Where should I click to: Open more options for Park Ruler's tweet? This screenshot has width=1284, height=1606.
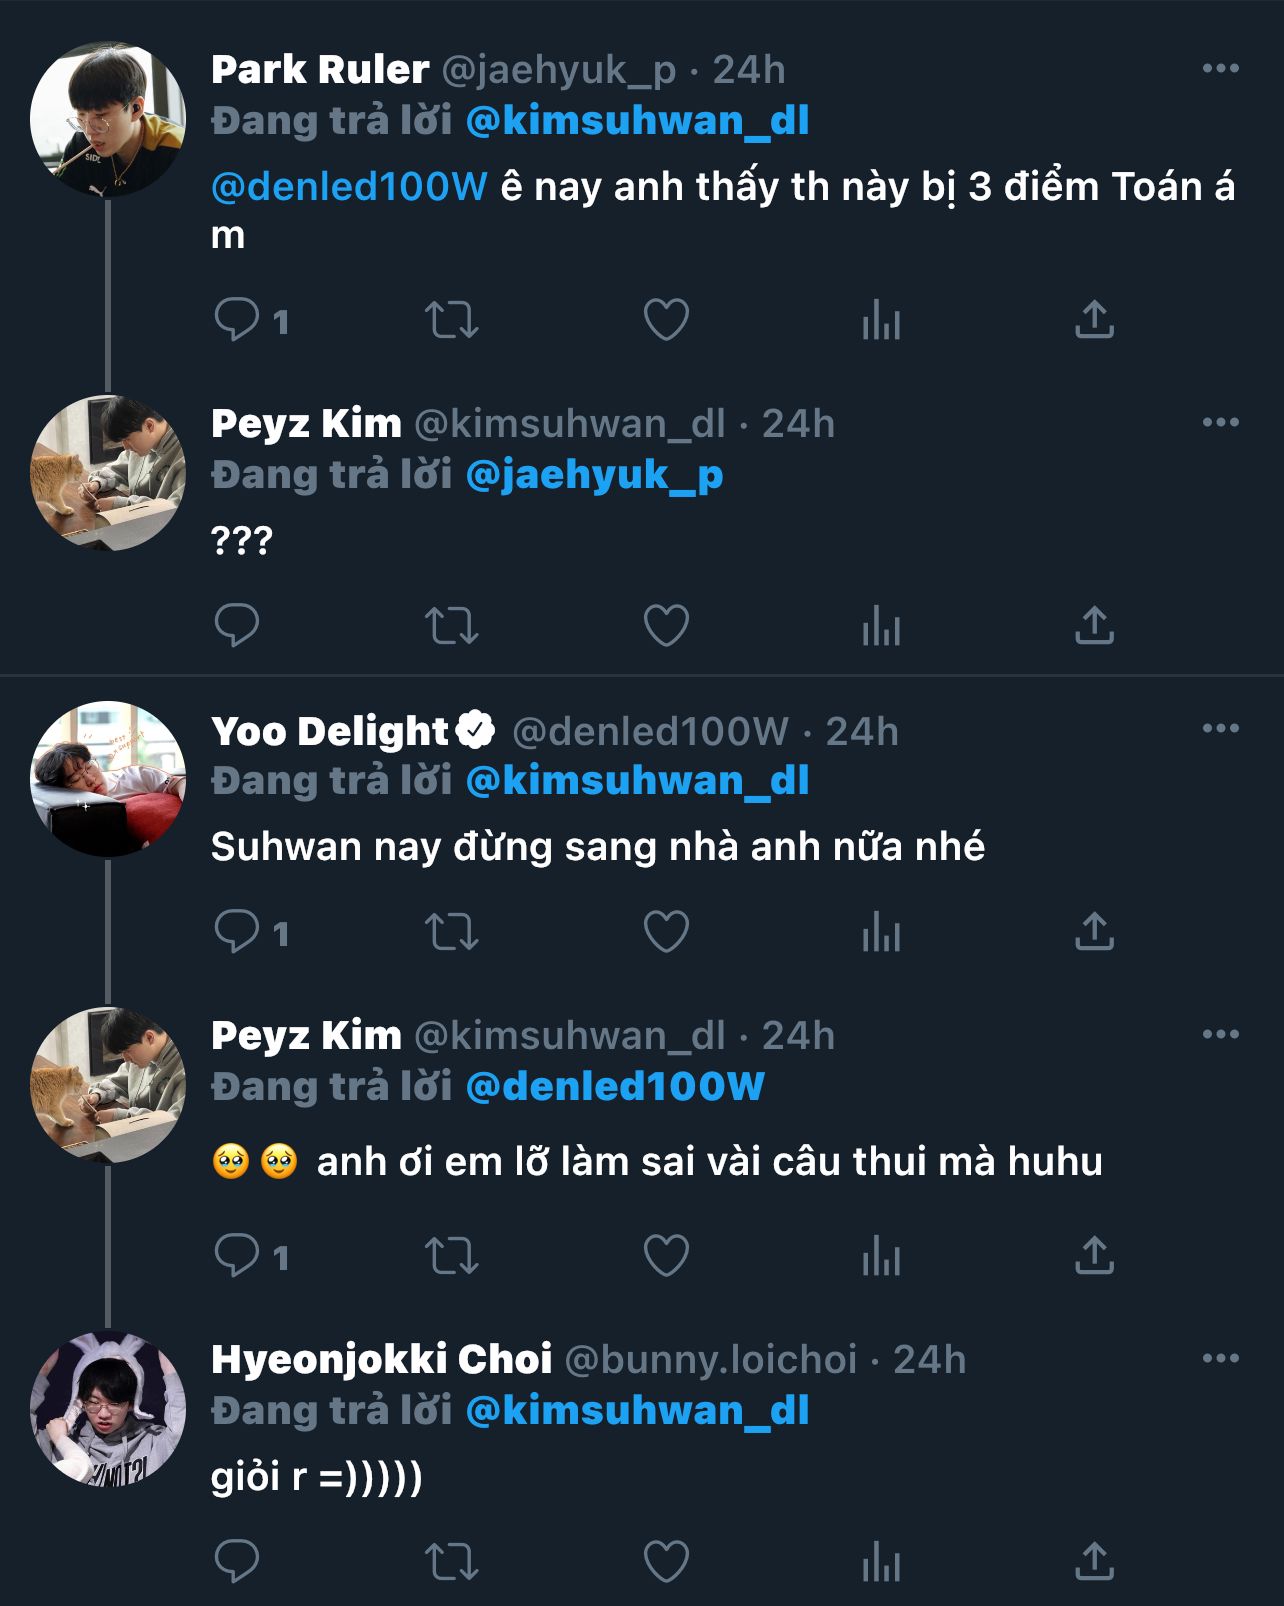coord(1220,69)
